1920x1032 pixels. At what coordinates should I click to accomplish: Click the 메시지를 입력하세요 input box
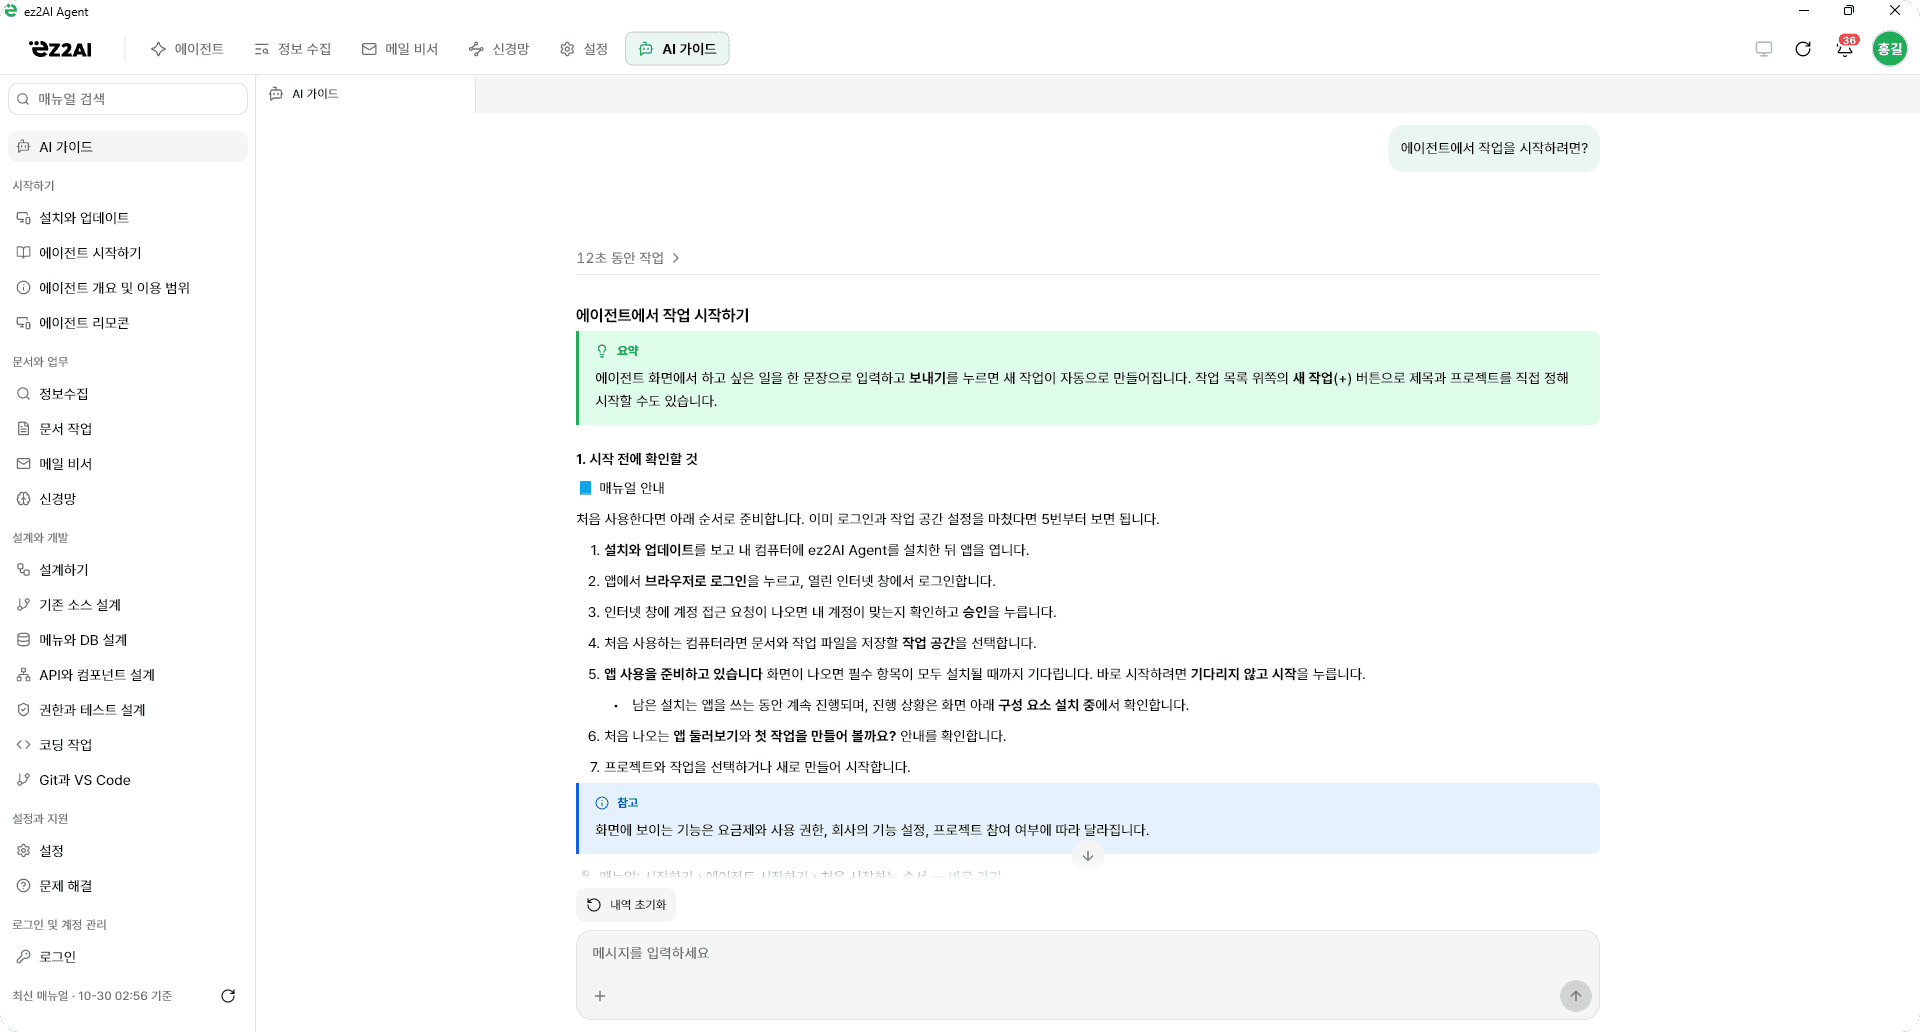pyautogui.click(x=1088, y=954)
